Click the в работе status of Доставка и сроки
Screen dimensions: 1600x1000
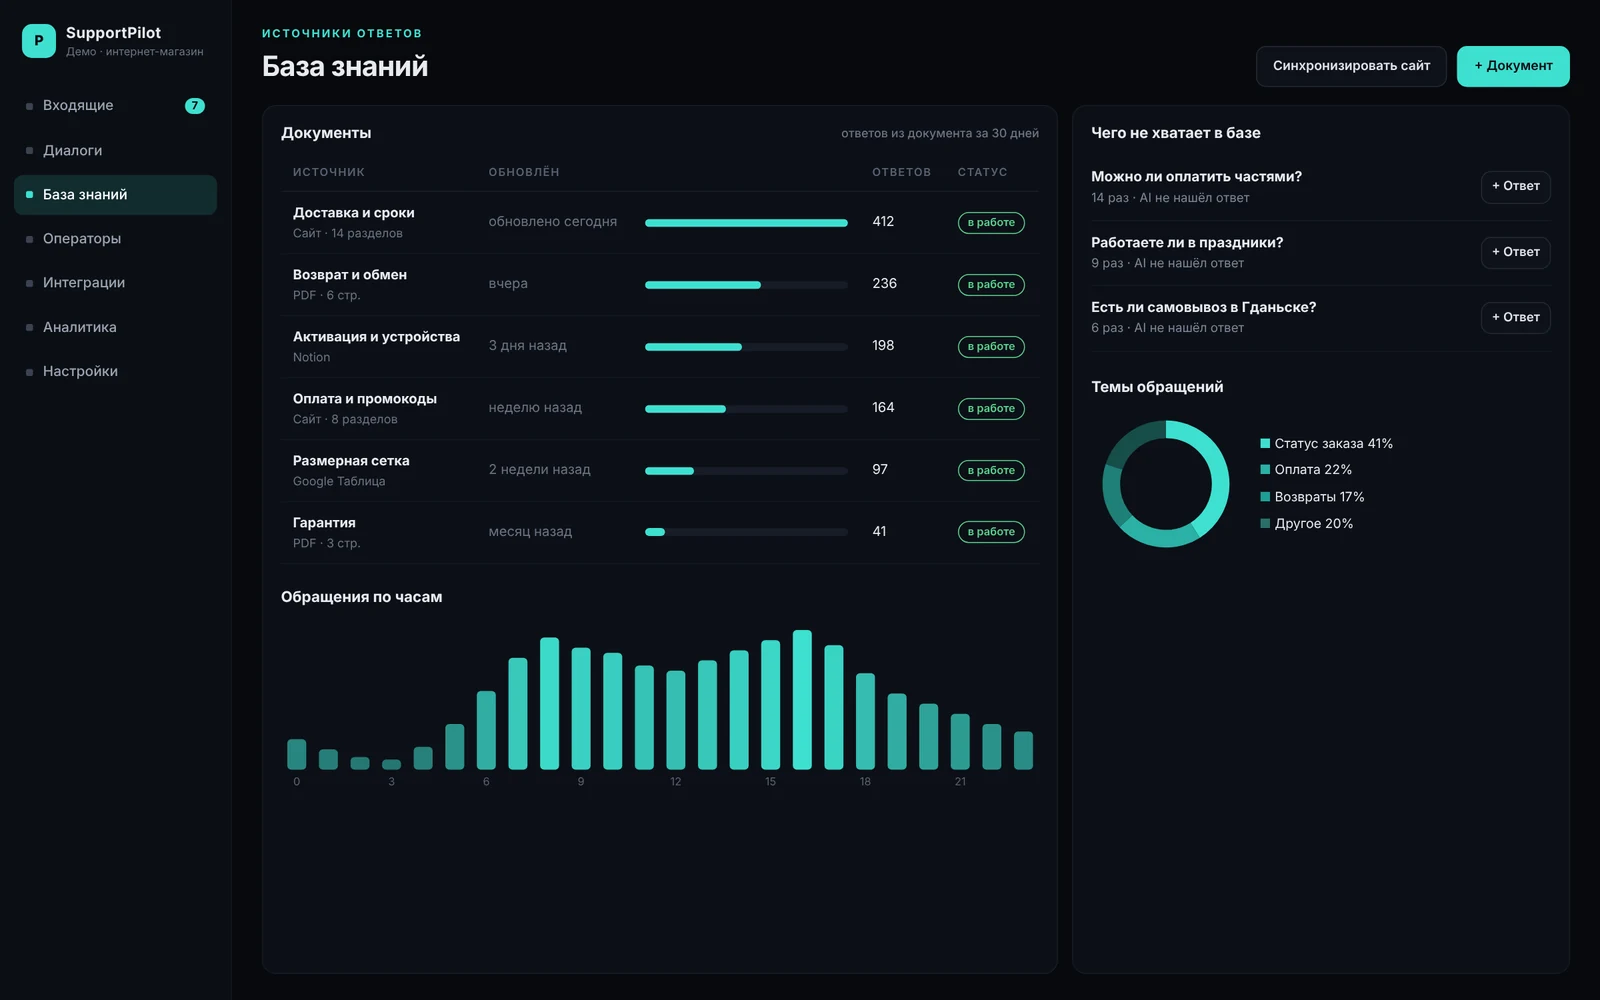pos(991,223)
